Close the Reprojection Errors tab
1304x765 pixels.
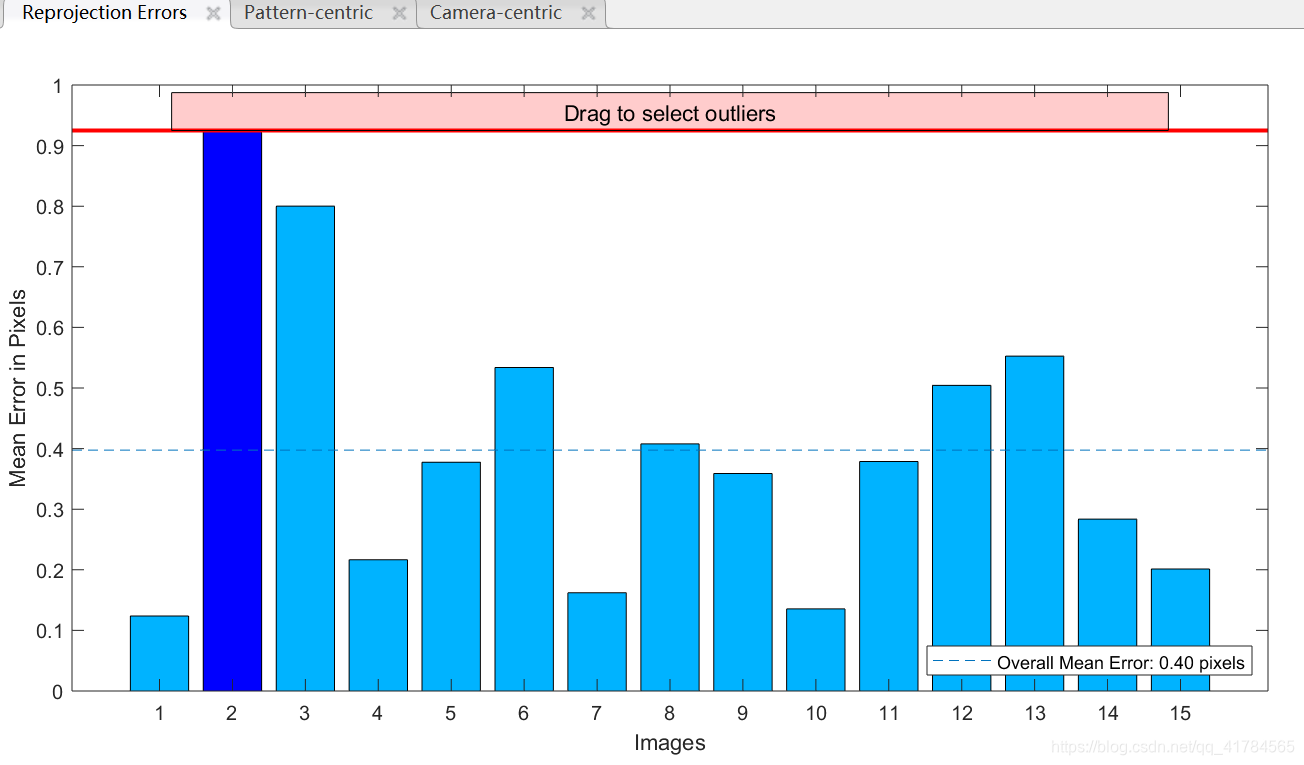click(x=213, y=14)
